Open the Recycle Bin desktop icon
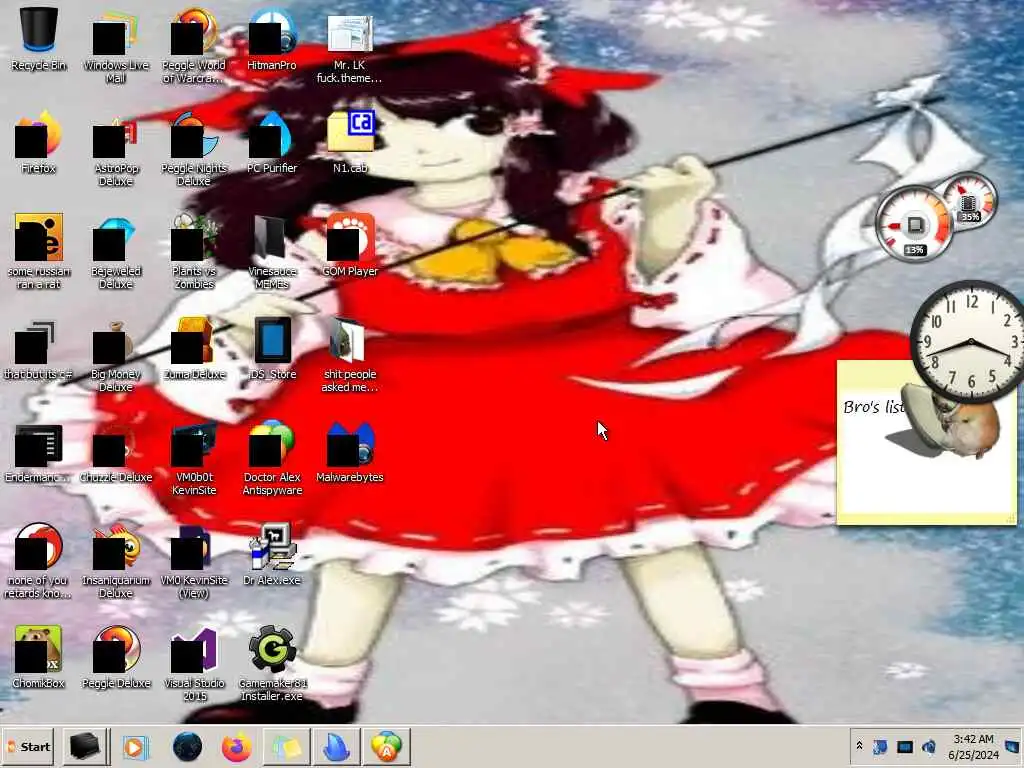 pyautogui.click(x=39, y=39)
